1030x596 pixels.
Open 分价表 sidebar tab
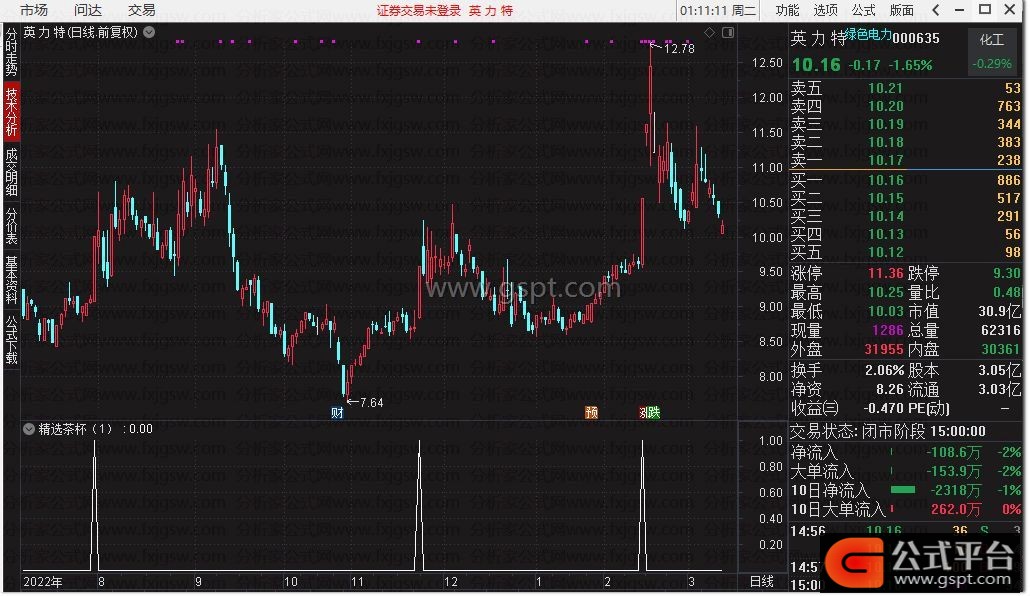pyautogui.click(x=11, y=225)
